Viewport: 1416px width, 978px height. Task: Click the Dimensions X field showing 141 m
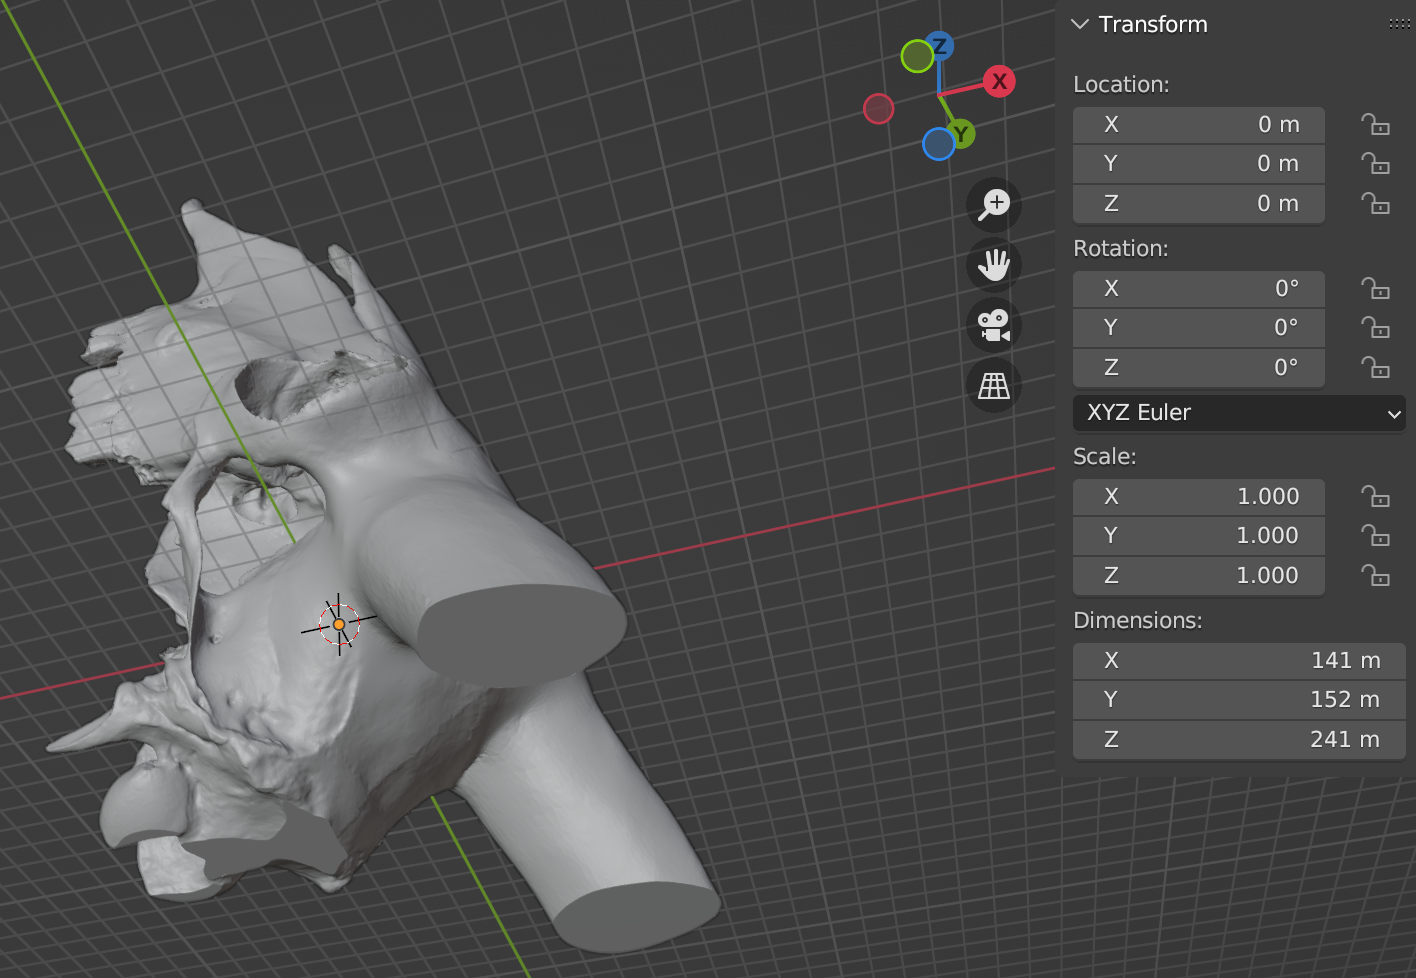tap(1239, 661)
